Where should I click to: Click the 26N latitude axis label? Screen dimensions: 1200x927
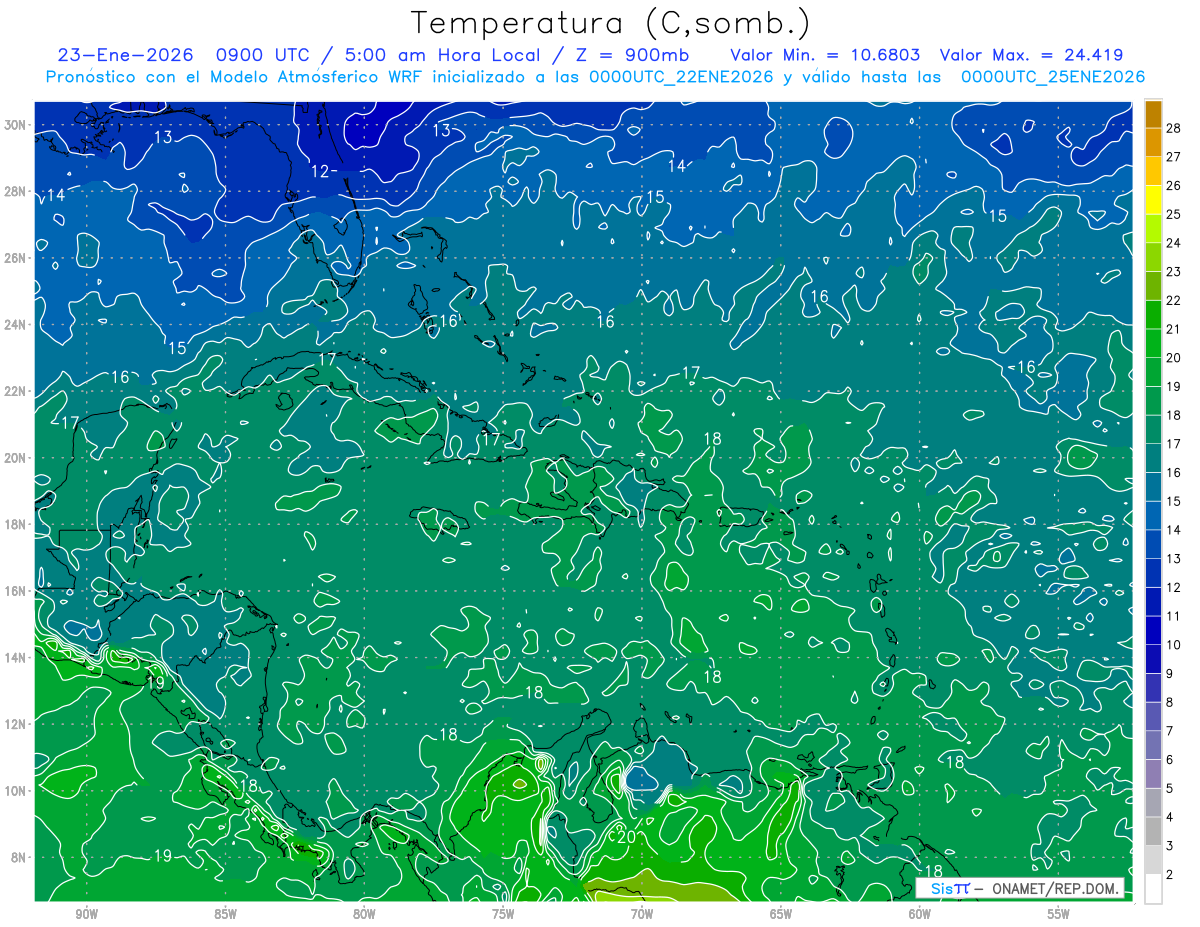coord(17,258)
